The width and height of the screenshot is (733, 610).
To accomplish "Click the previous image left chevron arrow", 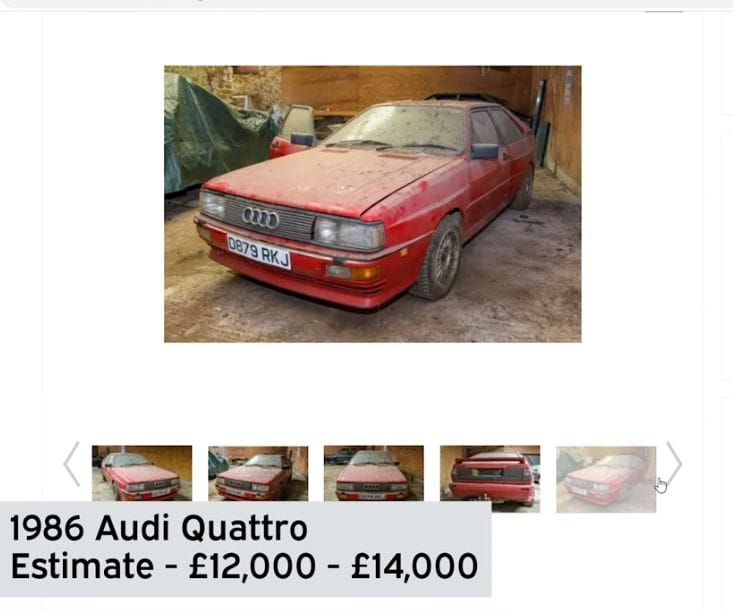I will pos(72,464).
